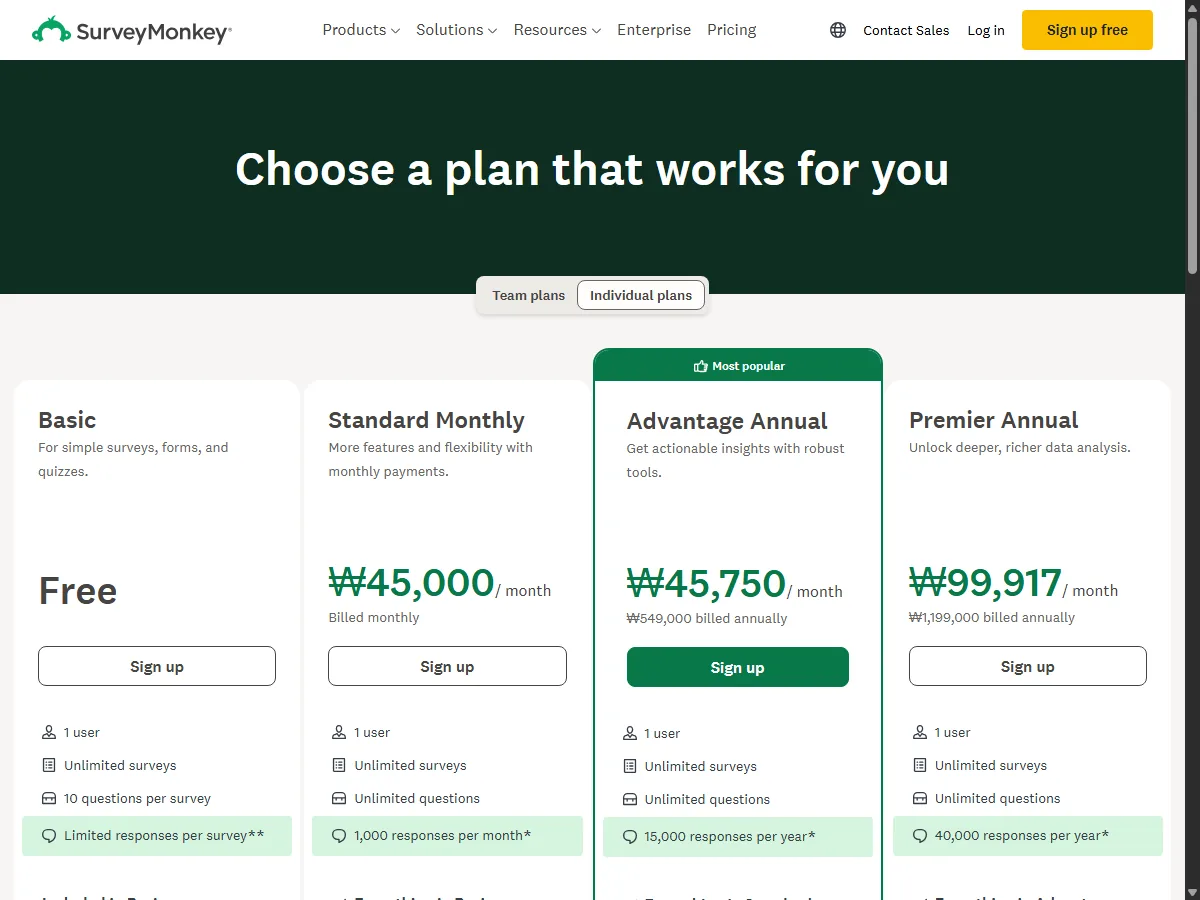Image resolution: width=1200 pixels, height=900 pixels.
Task: Click the questions icon in Advantage Annual
Action: coord(630,799)
